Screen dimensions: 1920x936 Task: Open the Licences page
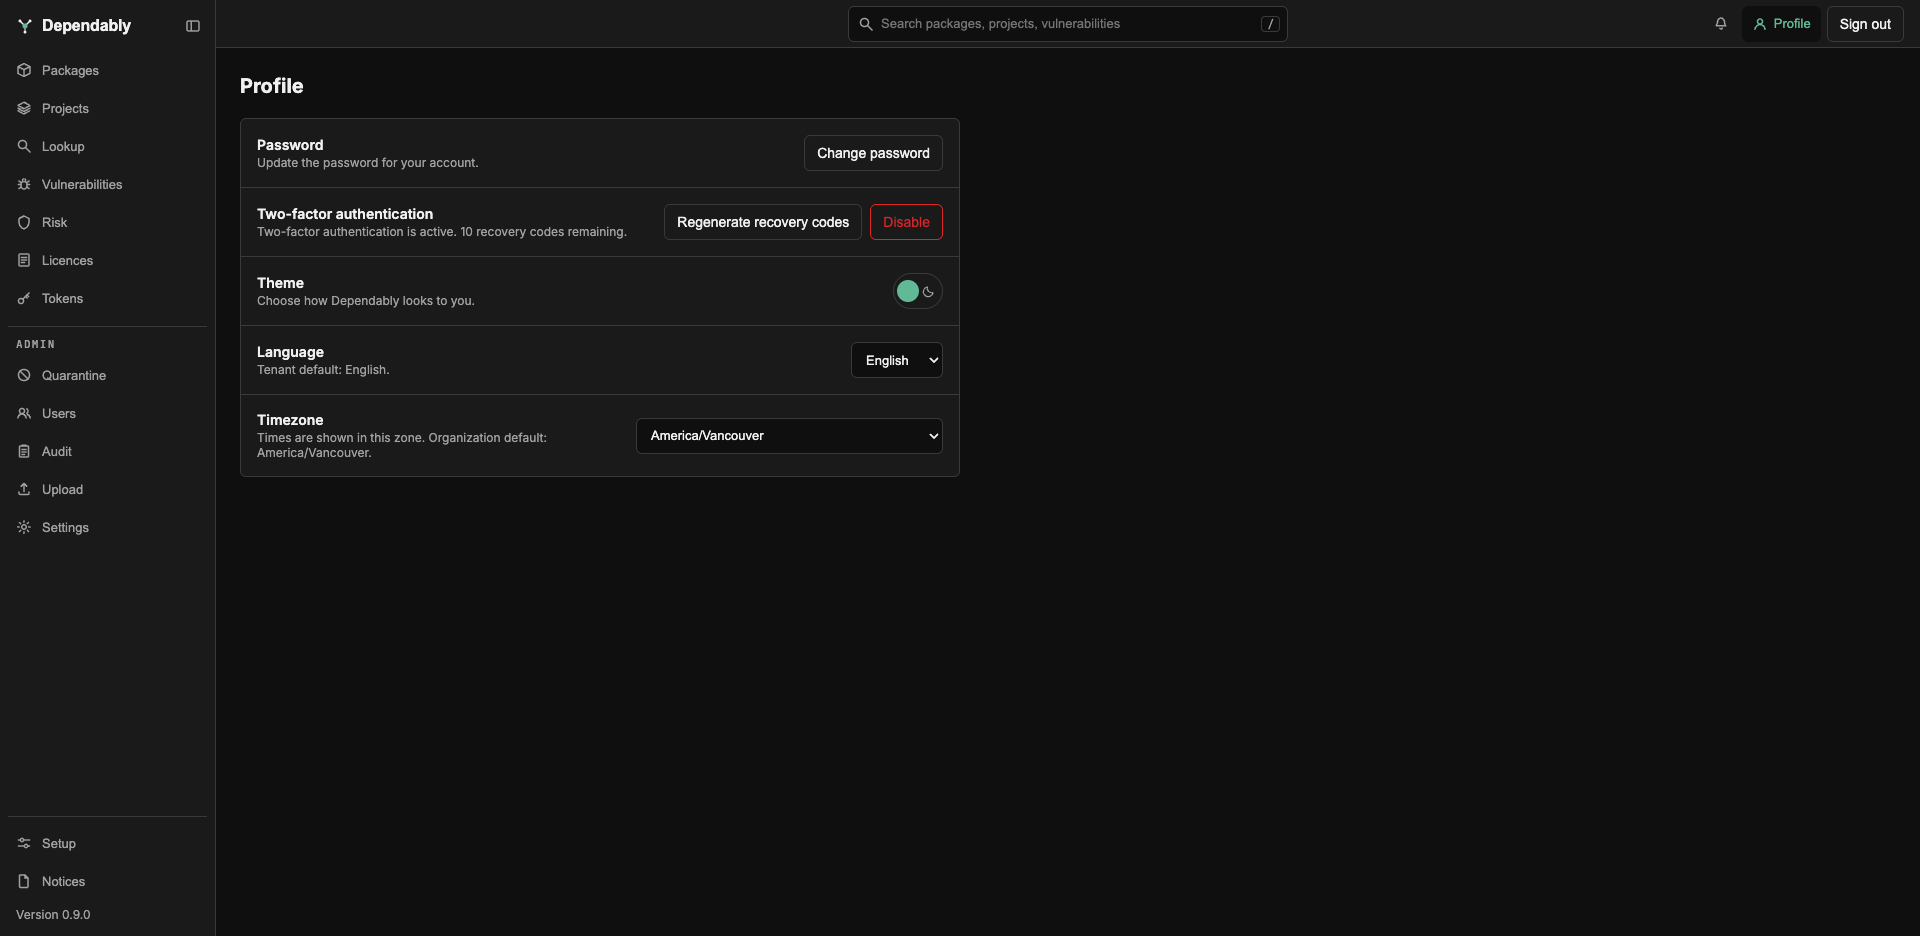point(107,260)
